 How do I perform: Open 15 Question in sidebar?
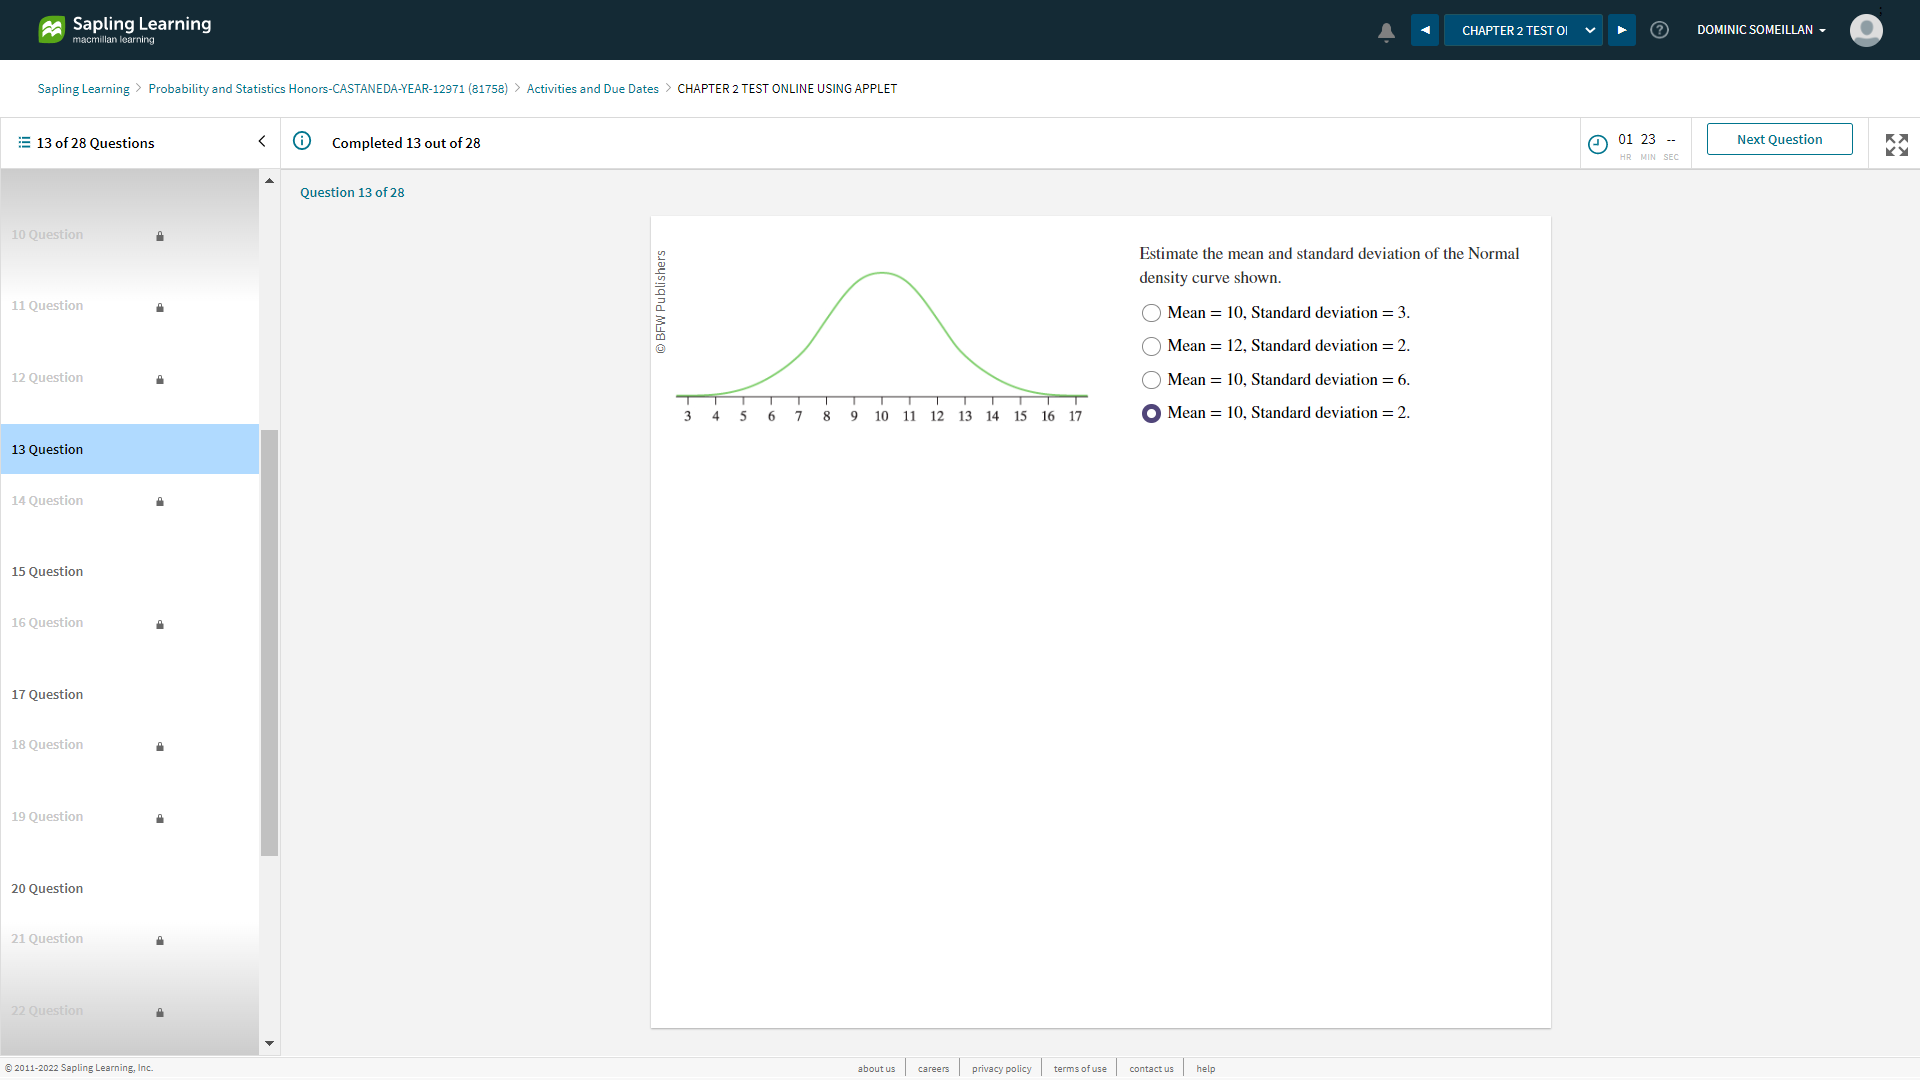pyautogui.click(x=48, y=572)
